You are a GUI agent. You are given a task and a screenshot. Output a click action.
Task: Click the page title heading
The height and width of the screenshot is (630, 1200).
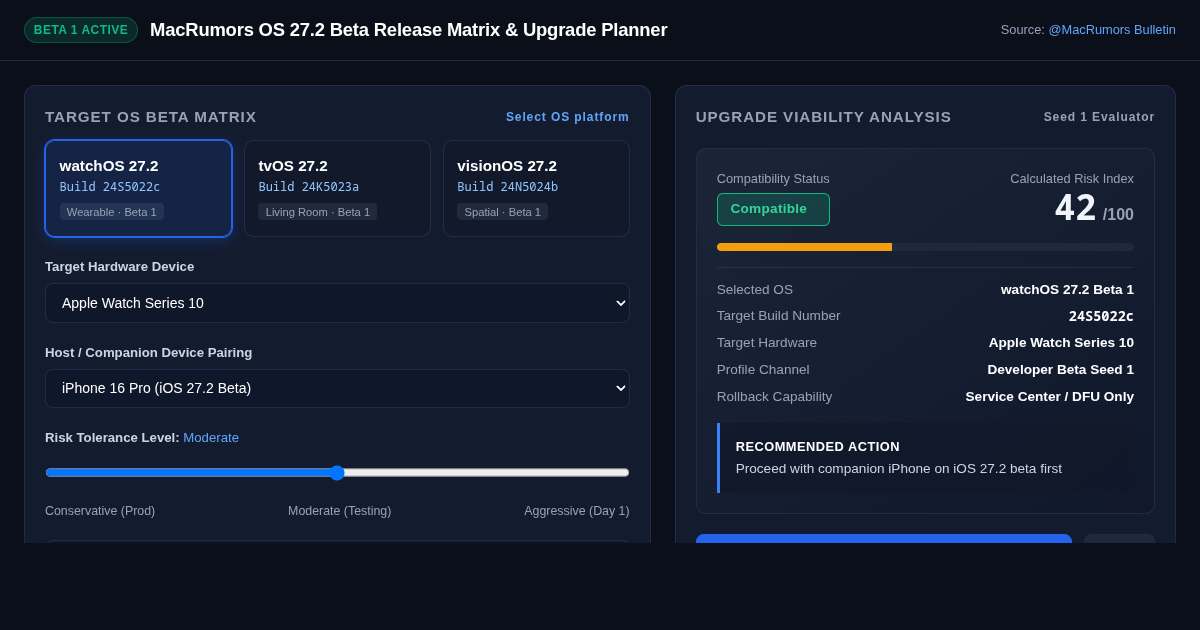[409, 30]
